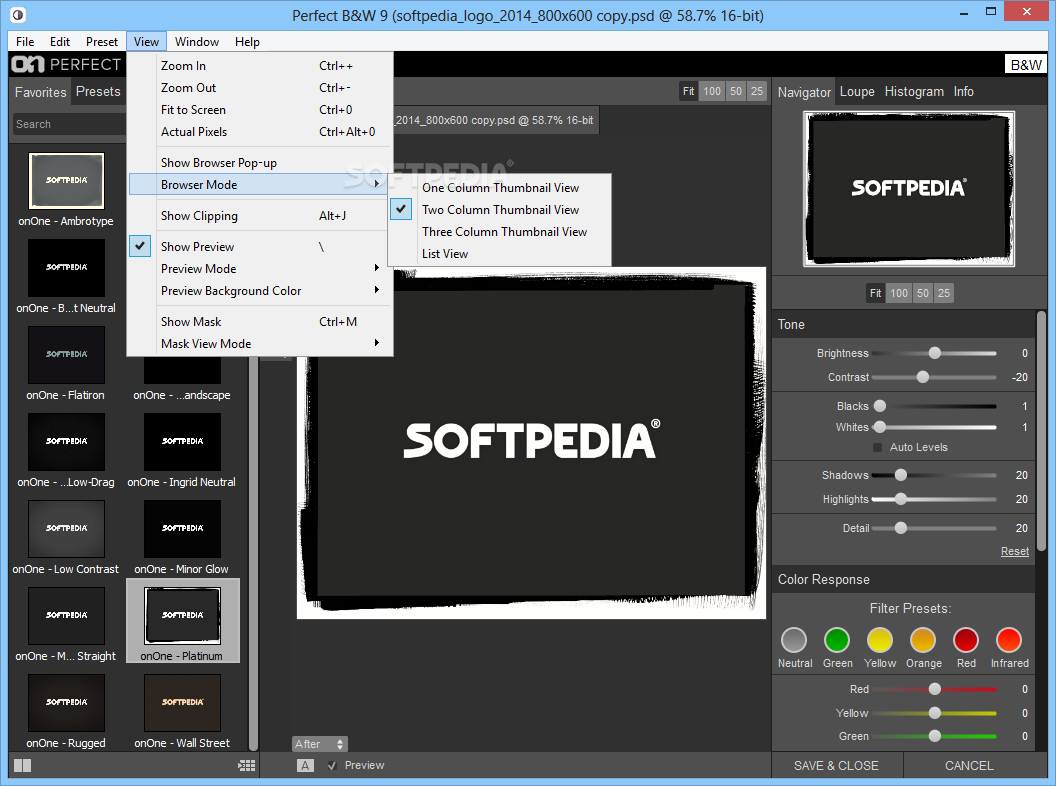Open the File menu
Screen dimensions: 1056x786
[x=25, y=42]
